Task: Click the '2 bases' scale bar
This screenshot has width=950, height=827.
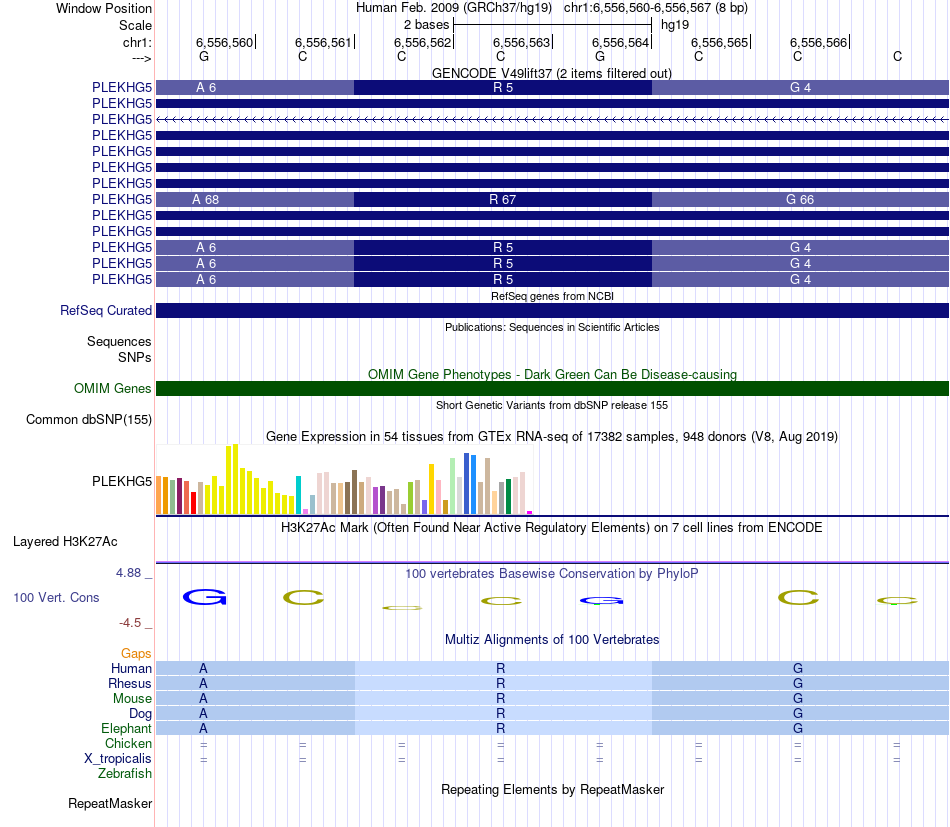Action: pos(552,25)
